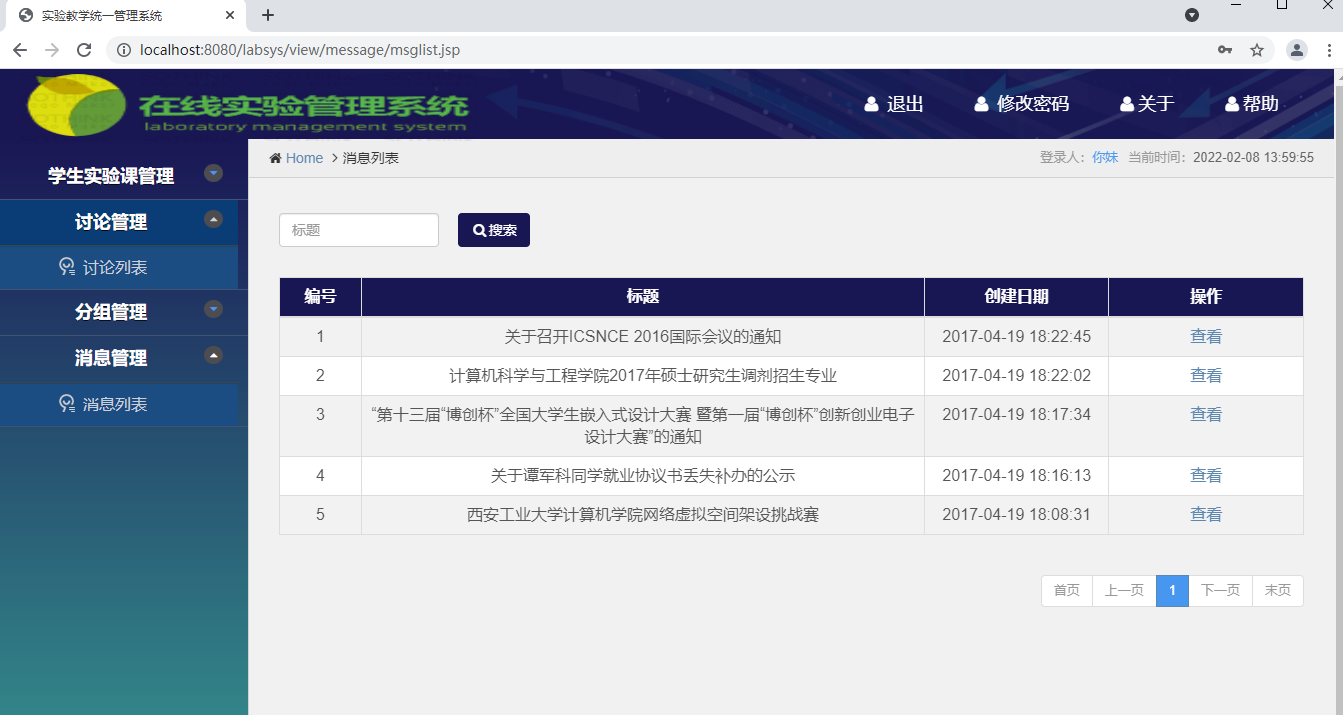Select the 讨论管理 menu heading
The height and width of the screenshot is (715, 1343).
(111, 222)
